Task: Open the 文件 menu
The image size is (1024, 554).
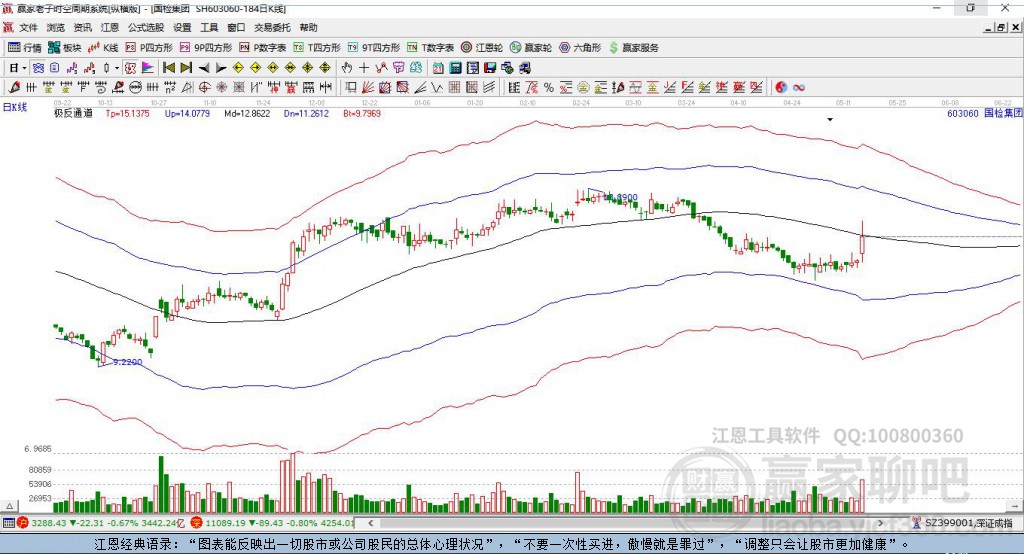Action: pos(28,27)
